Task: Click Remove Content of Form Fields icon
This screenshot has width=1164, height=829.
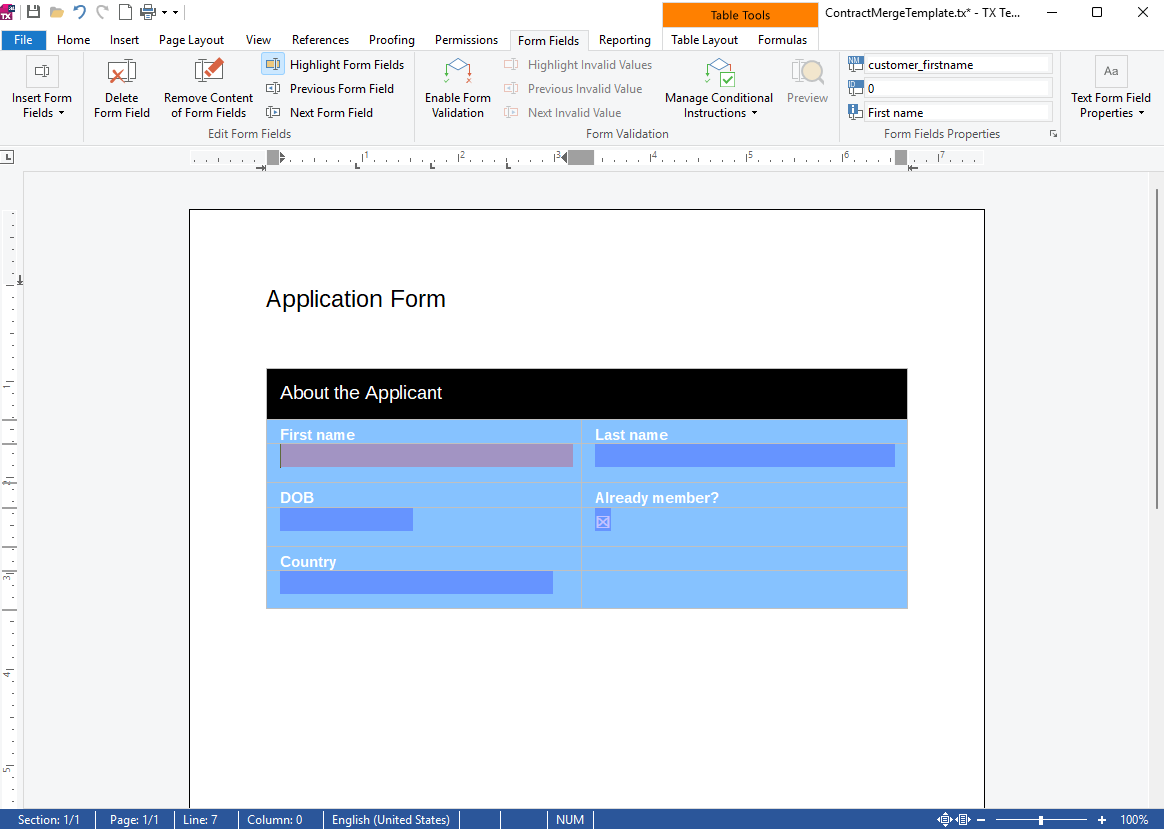Action: tap(208, 73)
